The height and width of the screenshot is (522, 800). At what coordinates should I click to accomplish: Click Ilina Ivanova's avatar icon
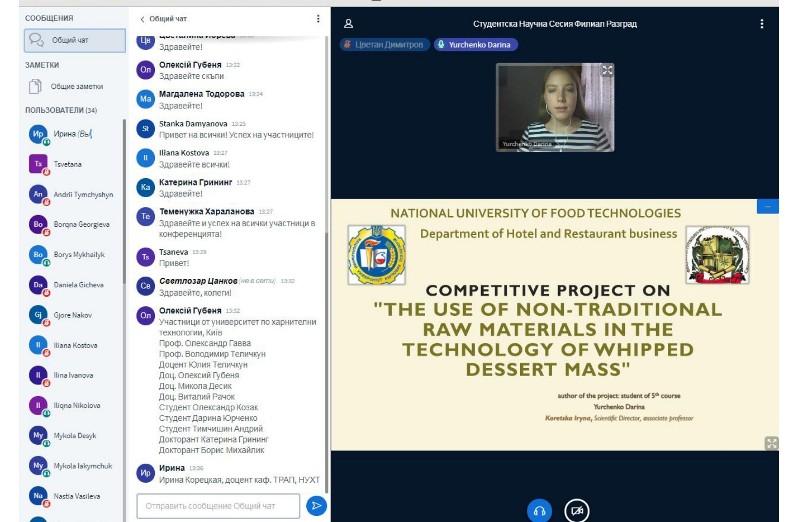(38, 375)
